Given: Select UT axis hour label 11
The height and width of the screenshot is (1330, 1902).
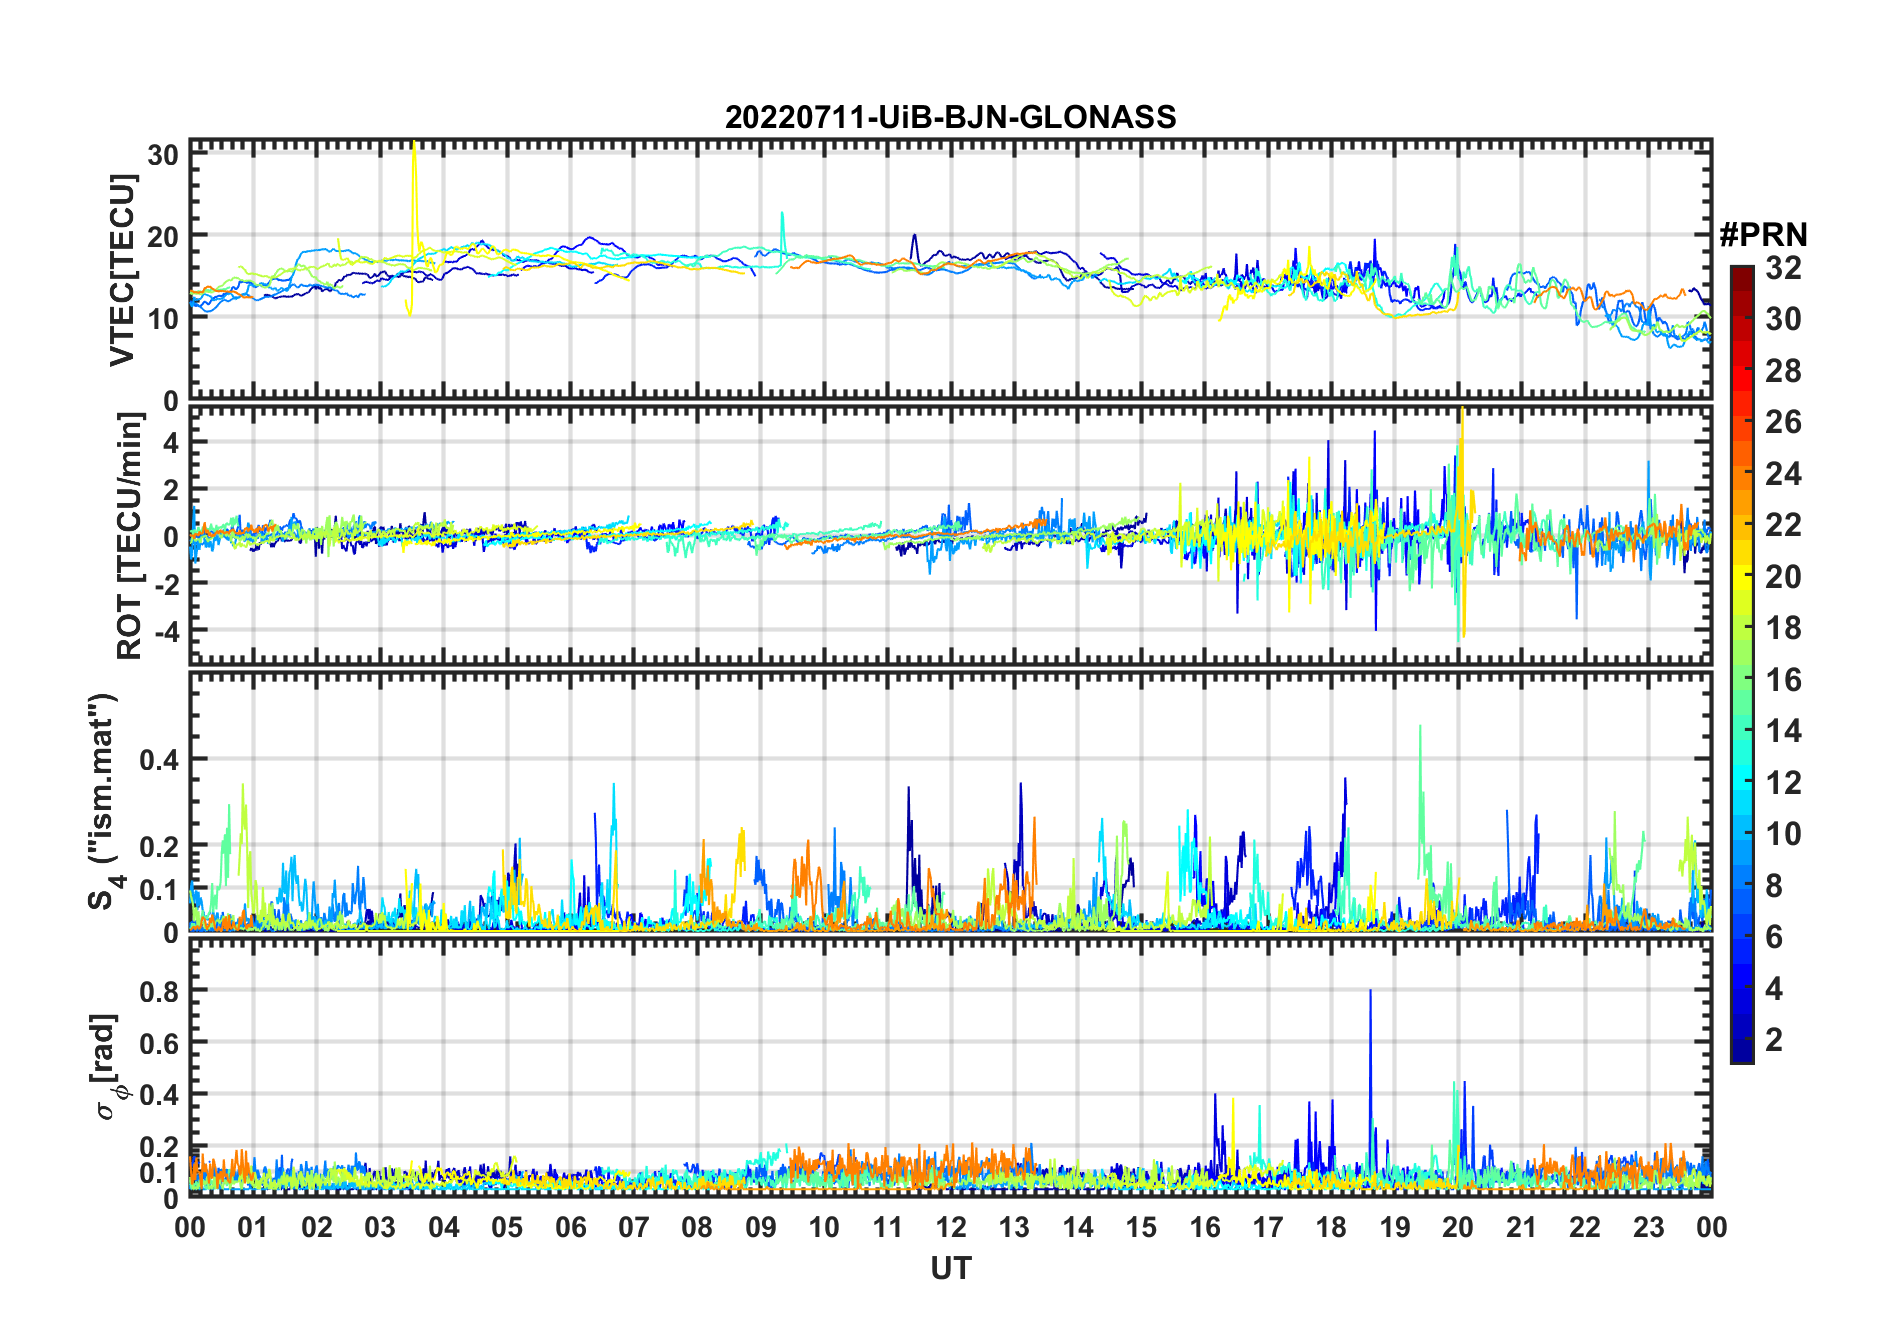Looking at the screenshot, I should coord(888,1227).
